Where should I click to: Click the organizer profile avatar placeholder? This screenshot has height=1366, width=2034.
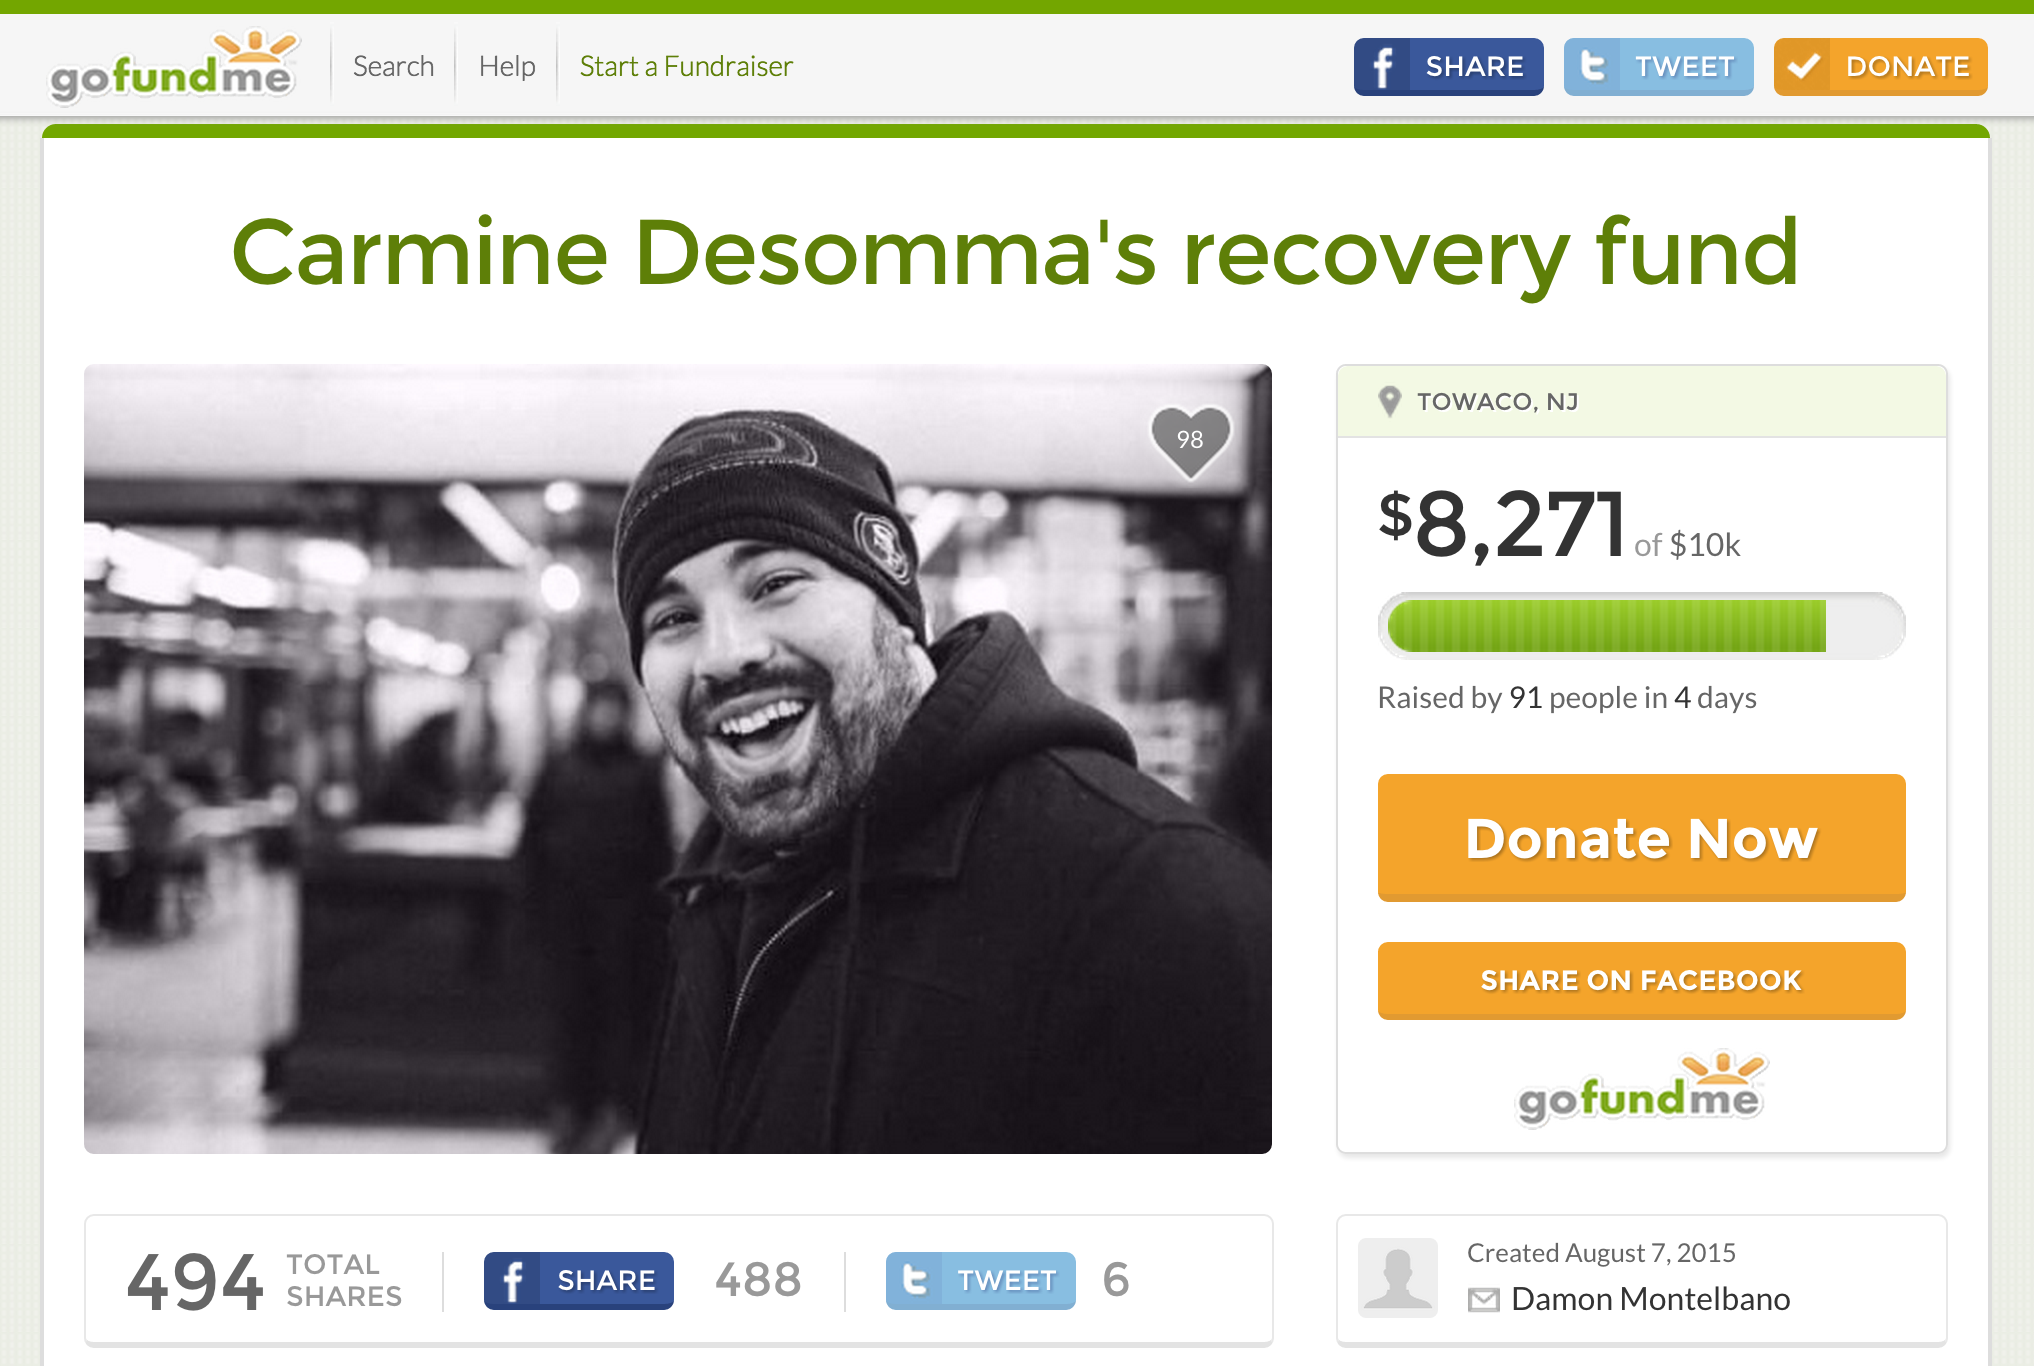pyautogui.click(x=1397, y=1278)
